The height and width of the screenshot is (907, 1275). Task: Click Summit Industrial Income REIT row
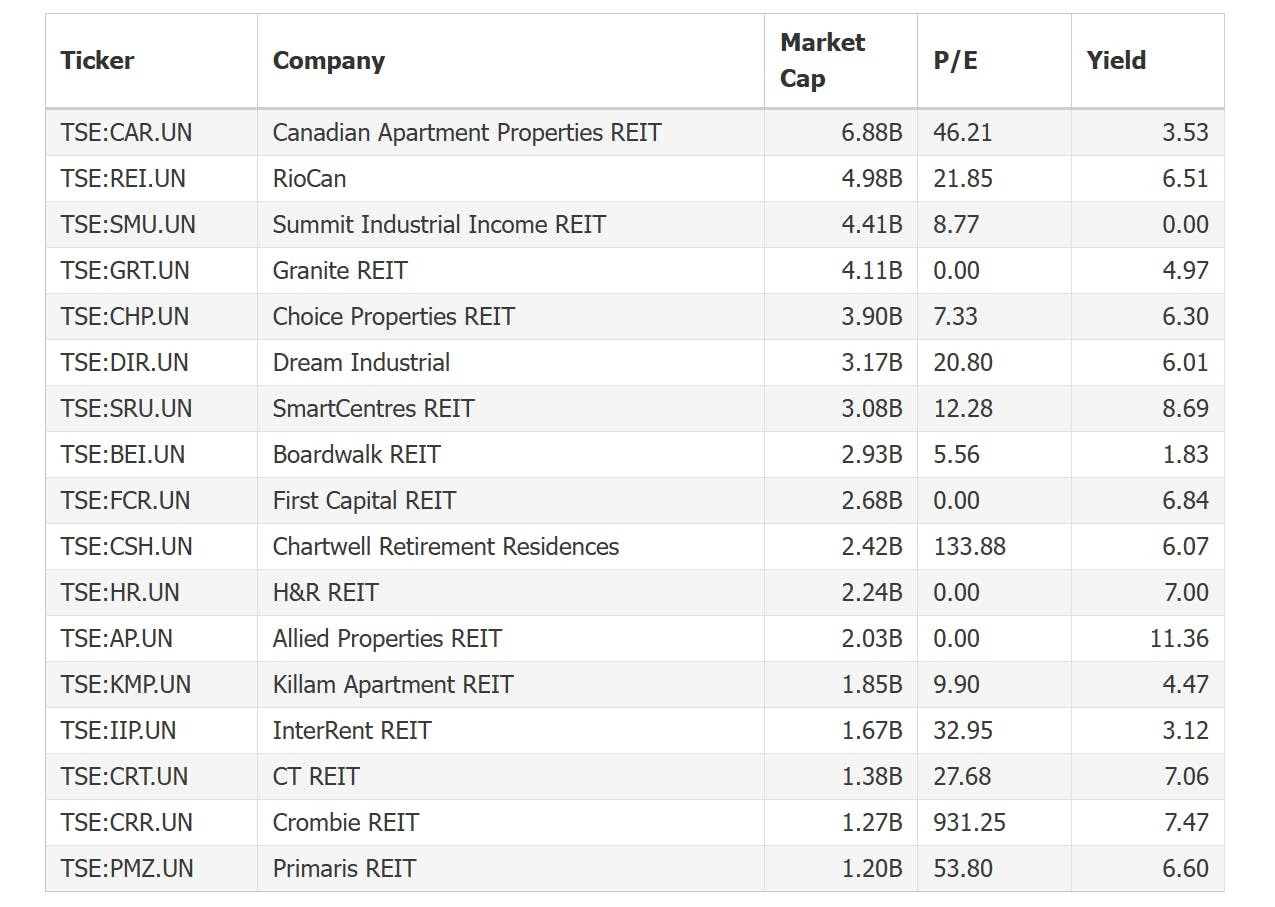tap(635, 224)
